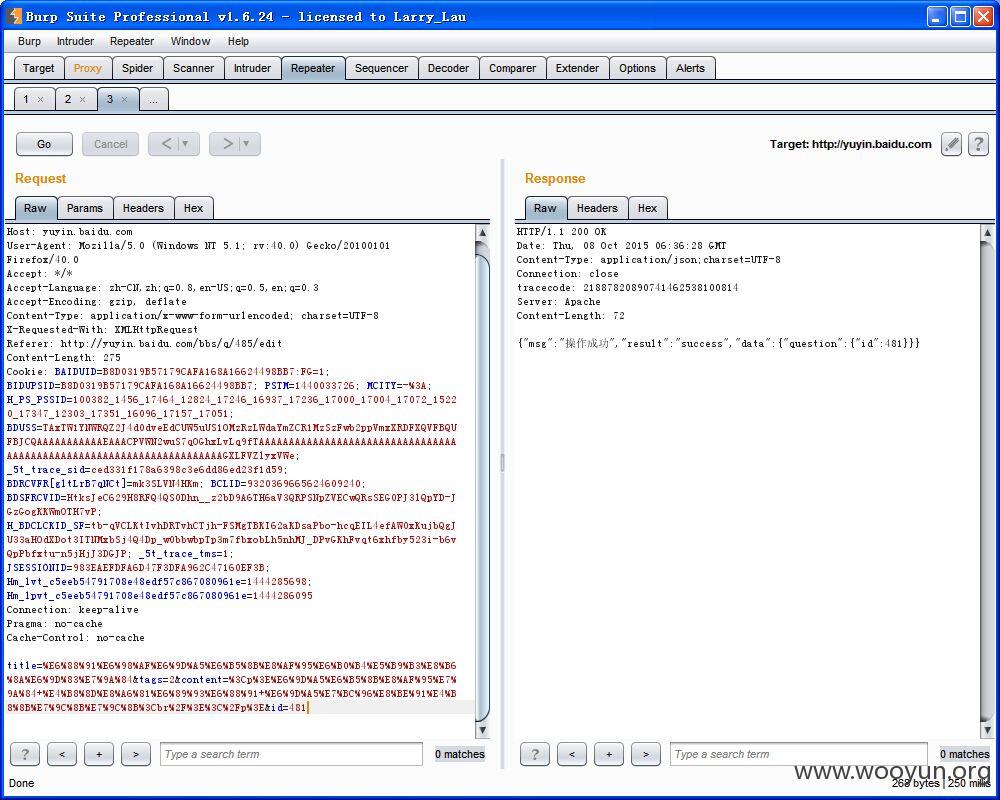The width and height of the screenshot is (1000, 800).
Task: Click request pane scrollbar down arrow
Action: 483,730
